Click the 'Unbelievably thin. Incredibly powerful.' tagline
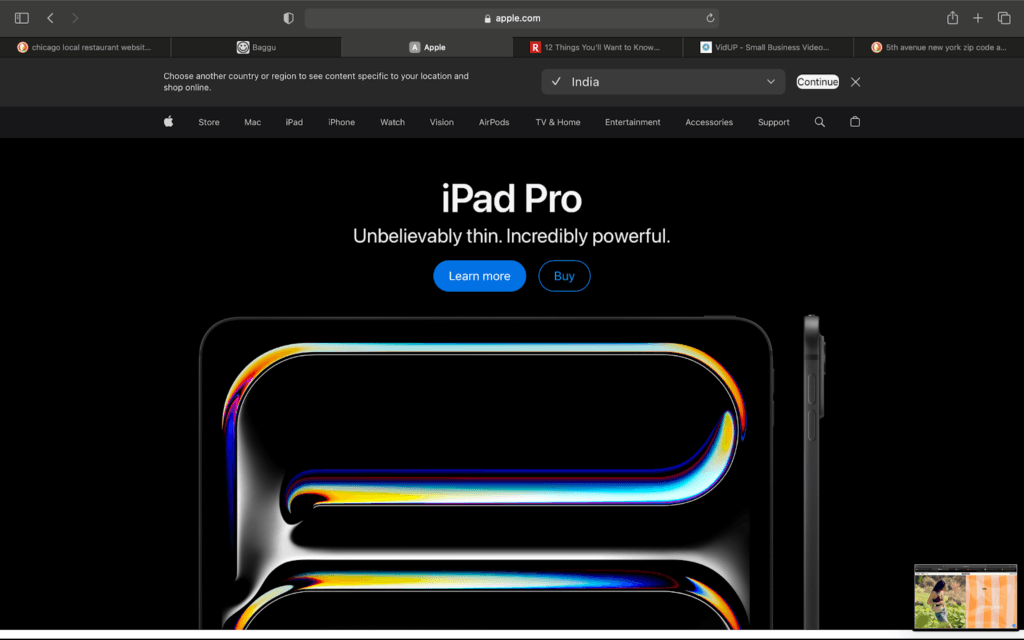The width and height of the screenshot is (1024, 640). (x=511, y=236)
